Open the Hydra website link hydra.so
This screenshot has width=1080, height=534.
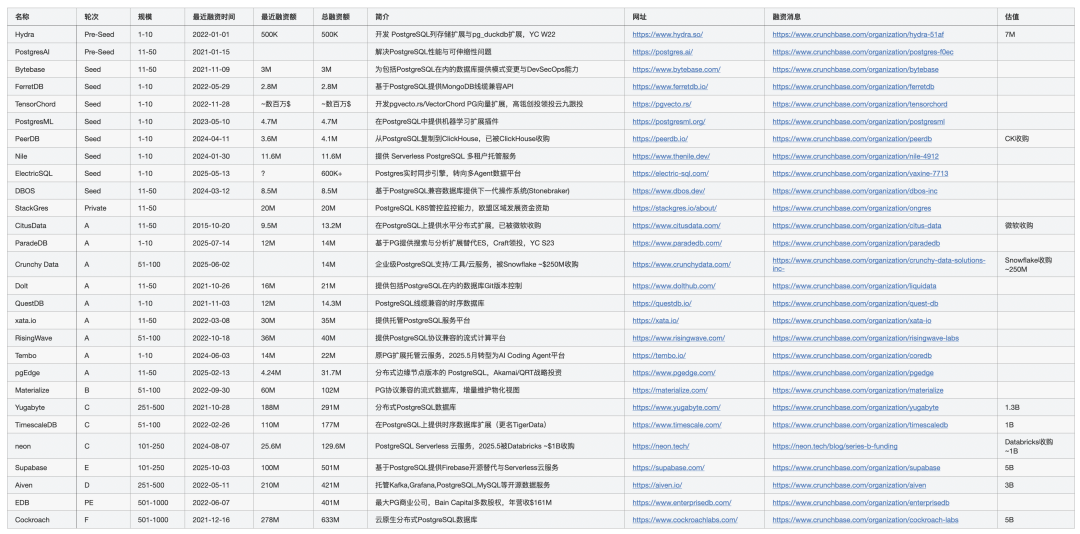667,34
